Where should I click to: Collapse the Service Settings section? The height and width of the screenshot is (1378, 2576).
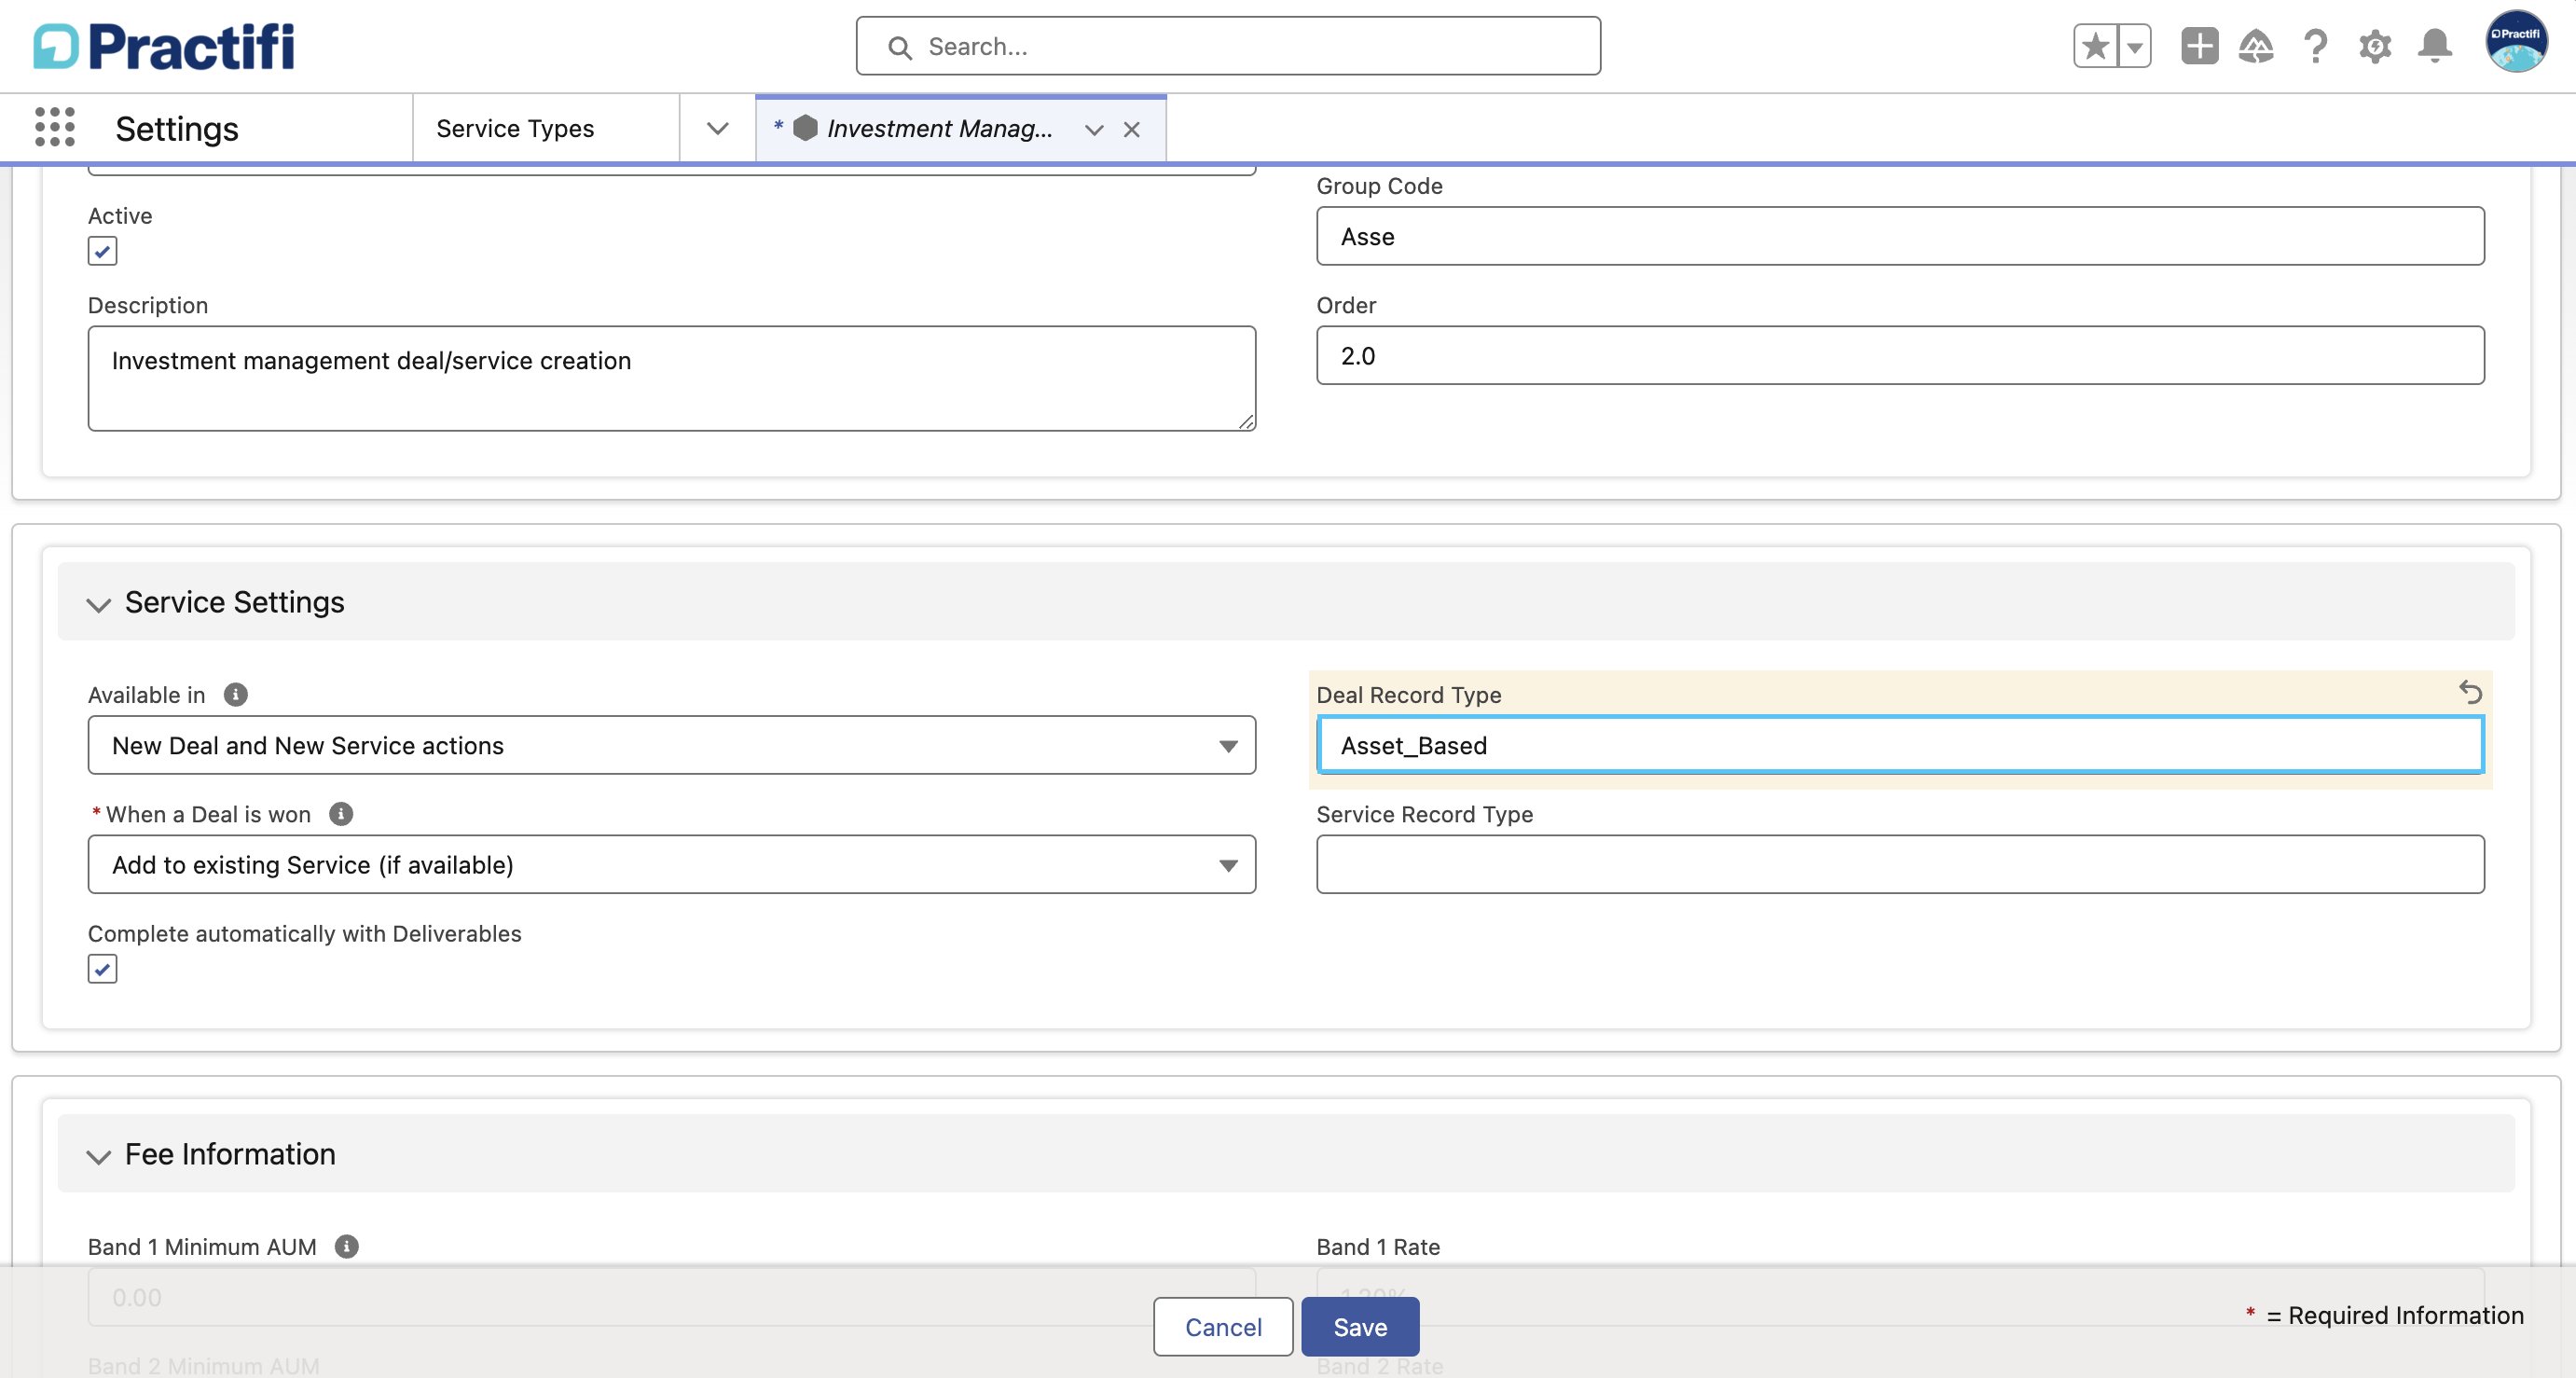98,603
